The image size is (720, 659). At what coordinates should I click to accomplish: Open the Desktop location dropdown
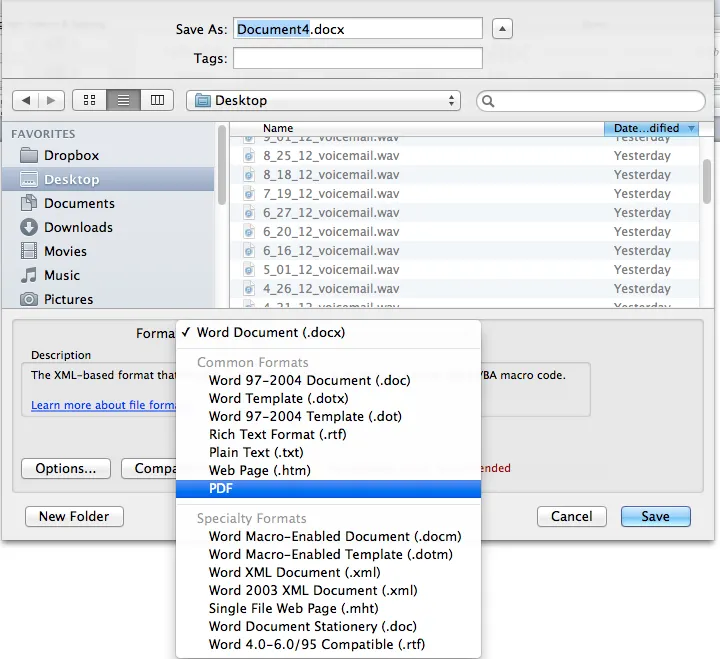click(323, 101)
